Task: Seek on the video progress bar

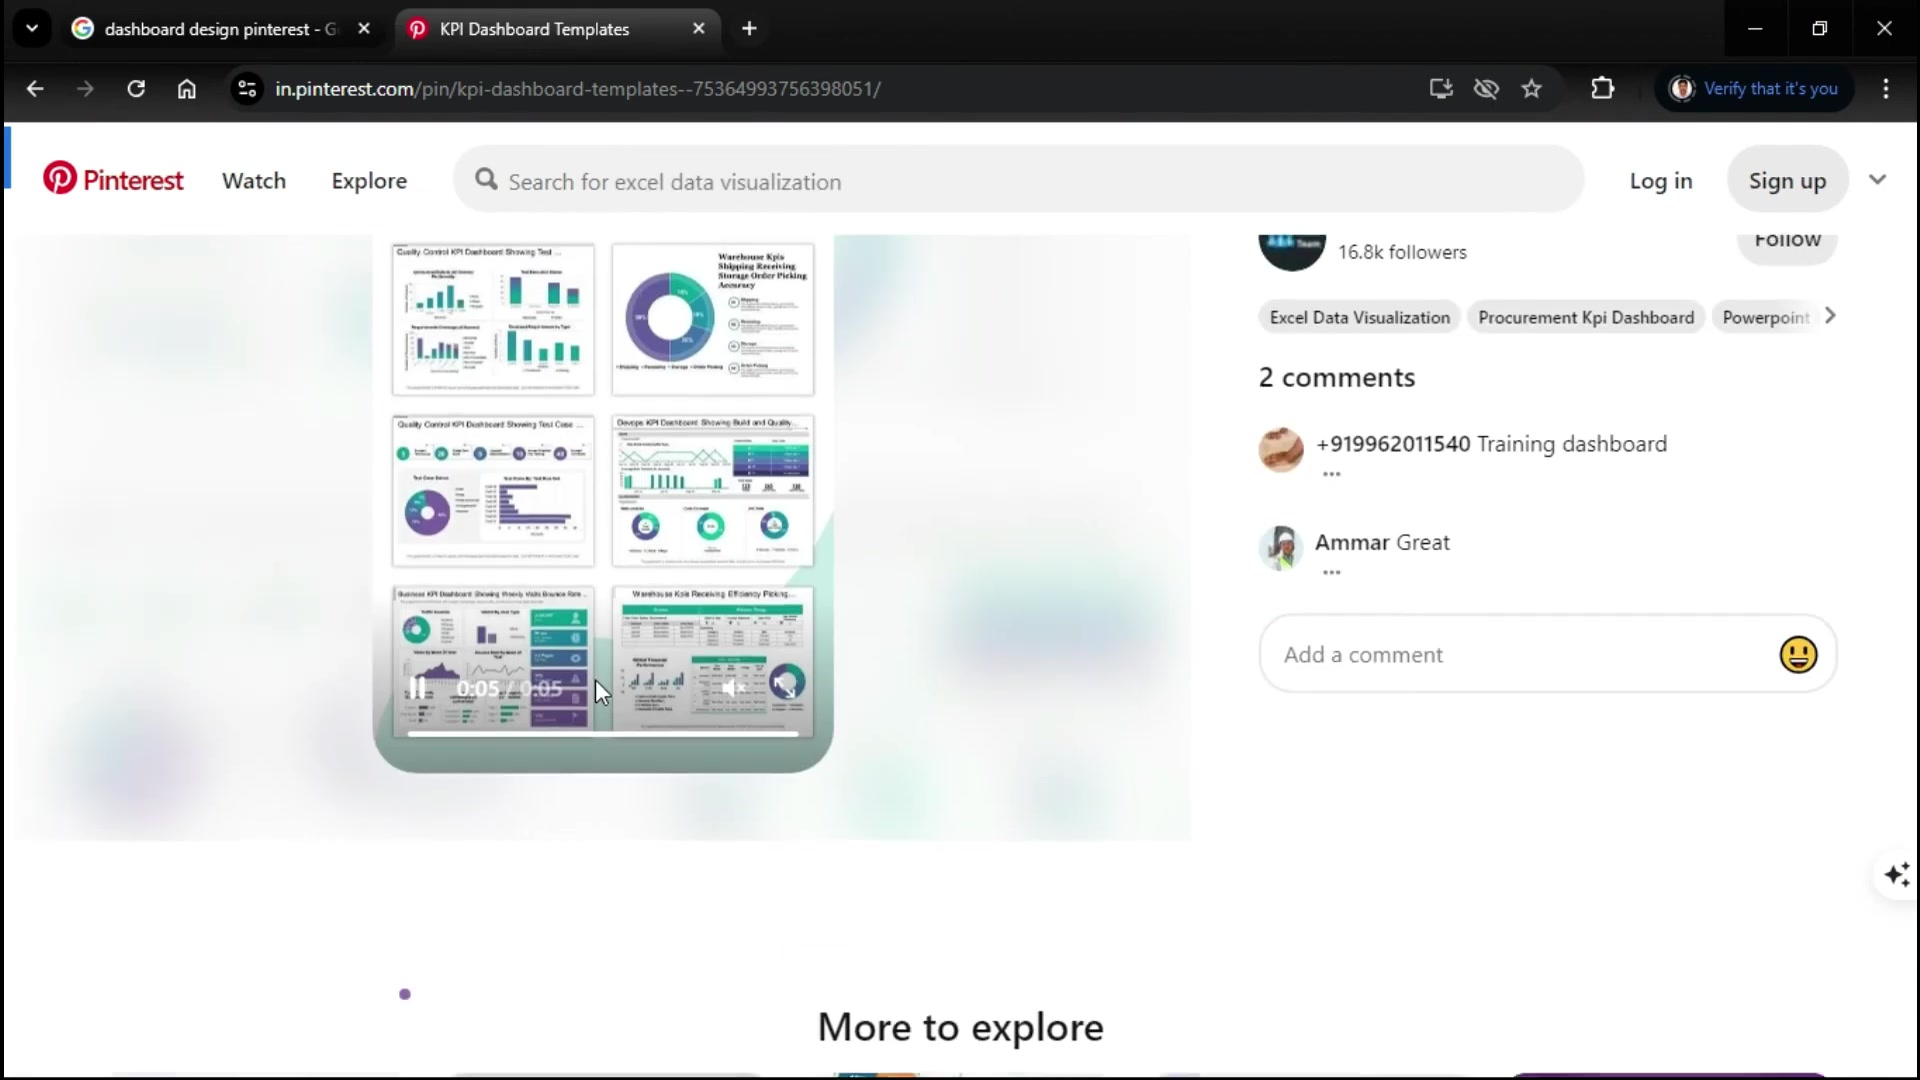Action: point(603,734)
